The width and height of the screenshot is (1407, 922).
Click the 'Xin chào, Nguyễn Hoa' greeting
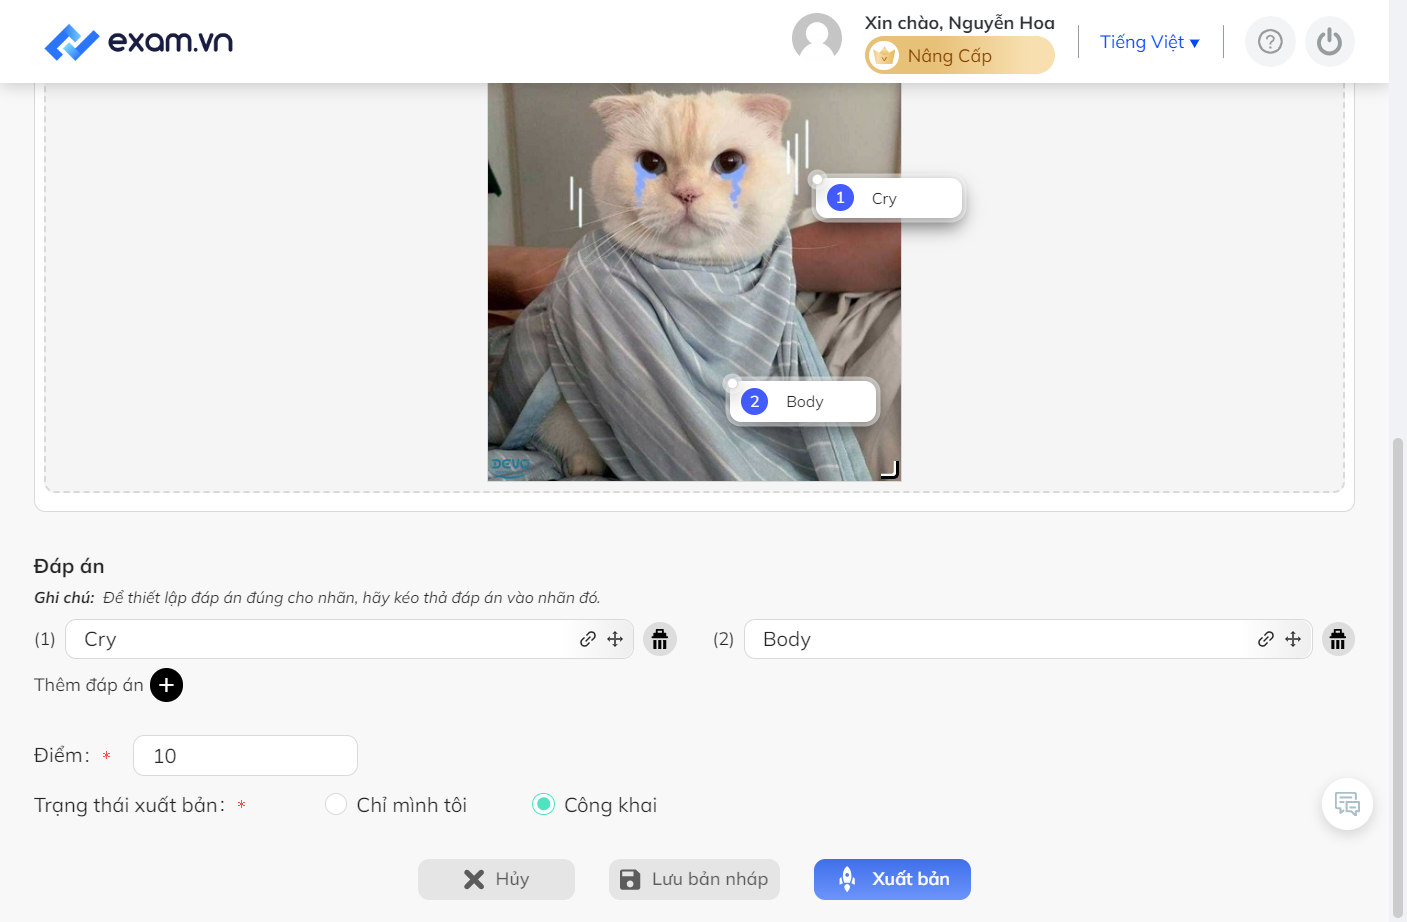click(960, 22)
